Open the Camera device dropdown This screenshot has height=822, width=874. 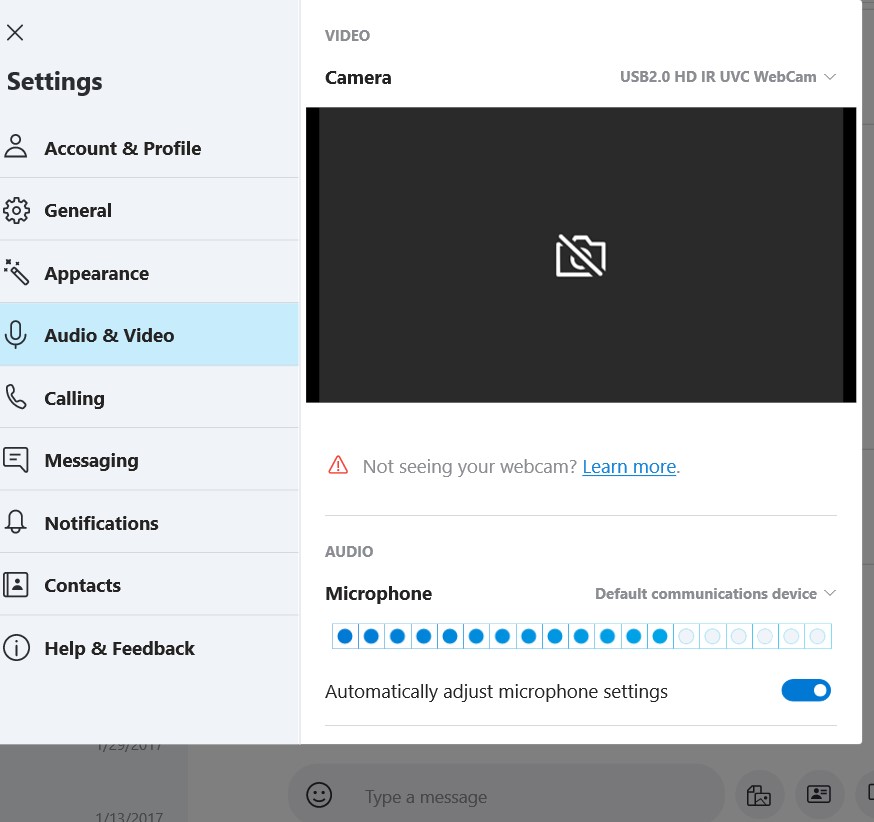point(728,77)
